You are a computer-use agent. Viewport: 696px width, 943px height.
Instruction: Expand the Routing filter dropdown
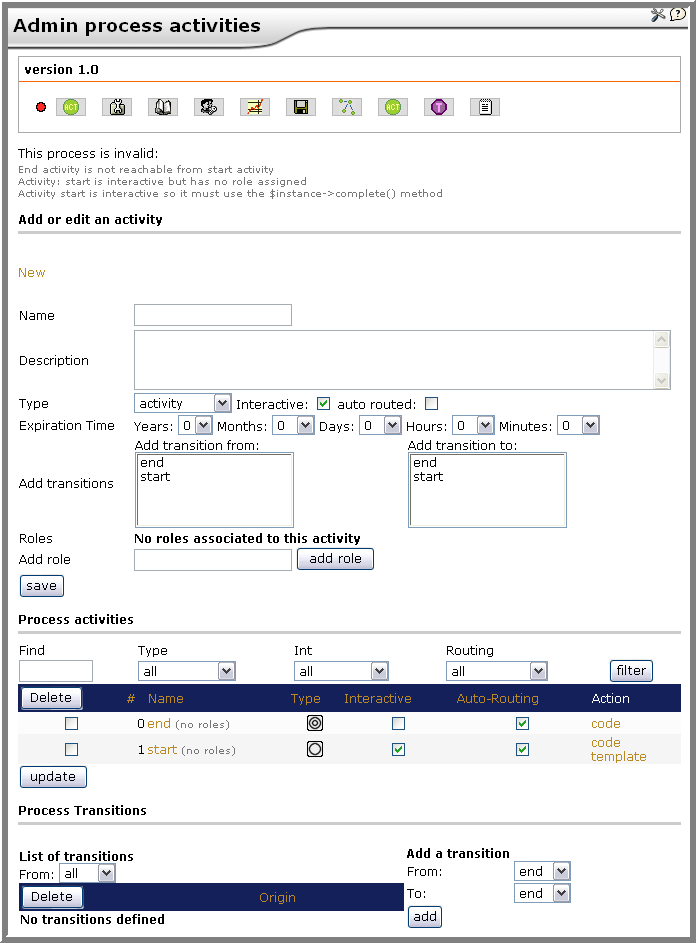[496, 671]
